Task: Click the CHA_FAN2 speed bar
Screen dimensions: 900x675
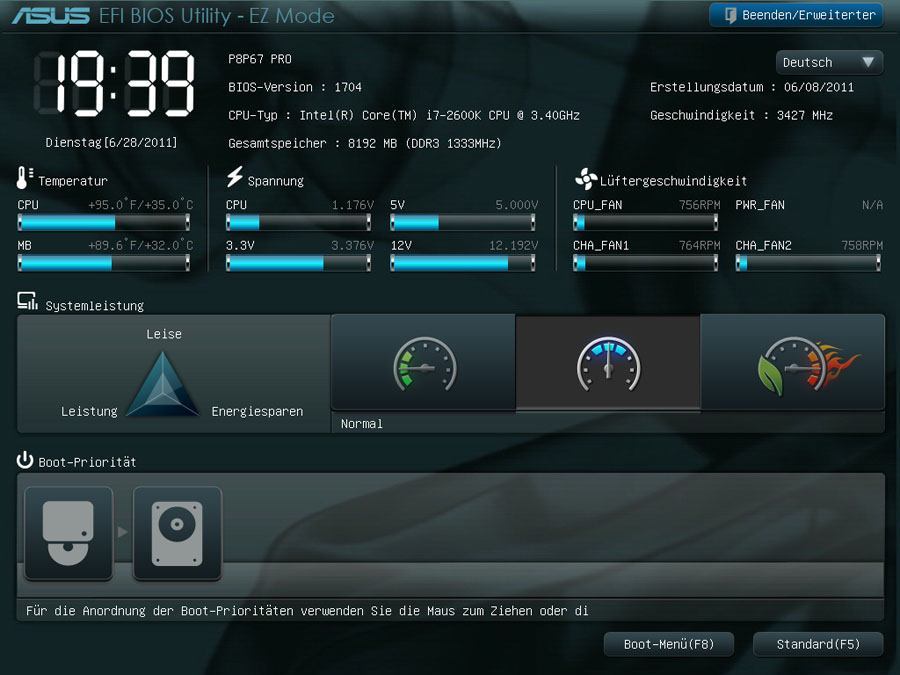Action: pyautogui.click(x=808, y=263)
